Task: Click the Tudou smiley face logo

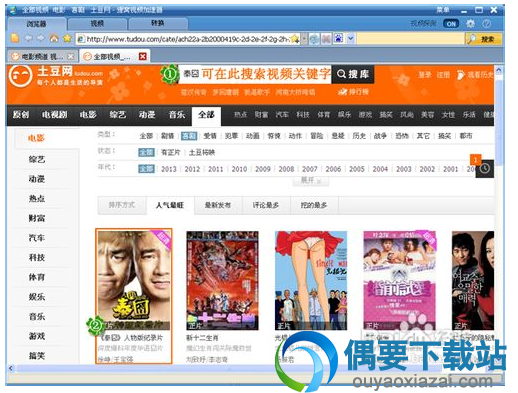Action: point(20,76)
